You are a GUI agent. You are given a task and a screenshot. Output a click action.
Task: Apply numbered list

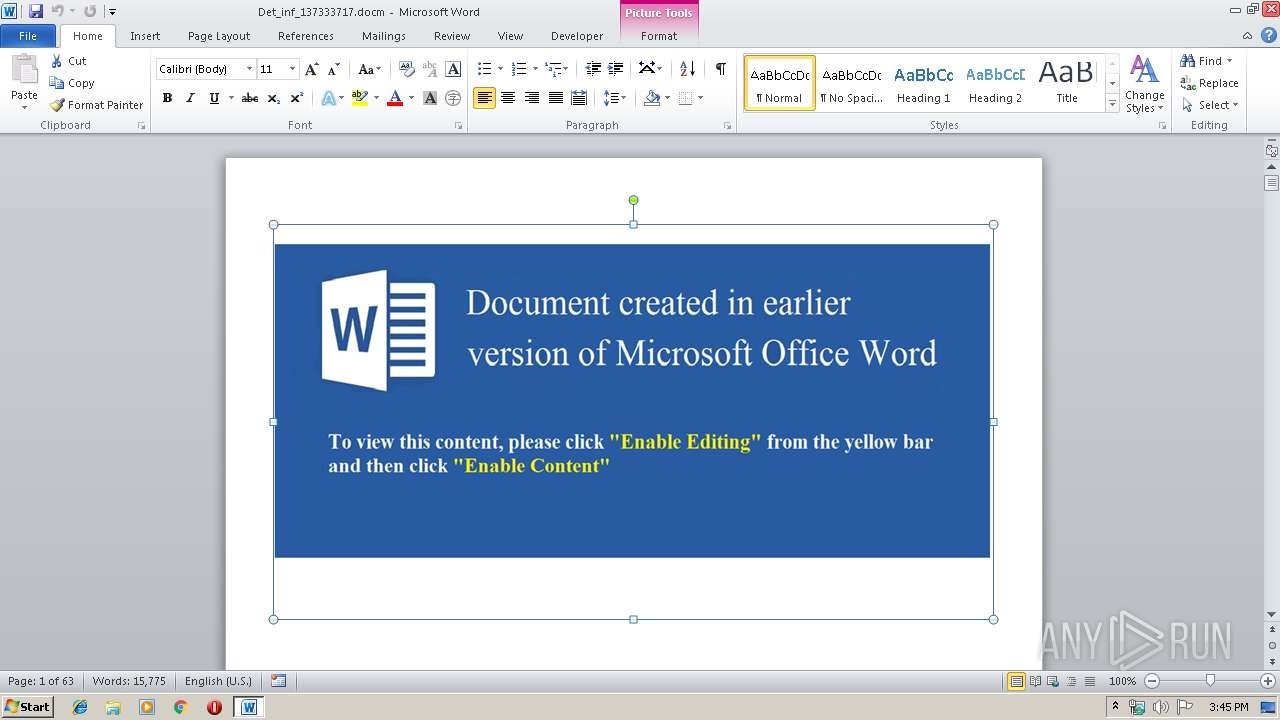[518, 69]
